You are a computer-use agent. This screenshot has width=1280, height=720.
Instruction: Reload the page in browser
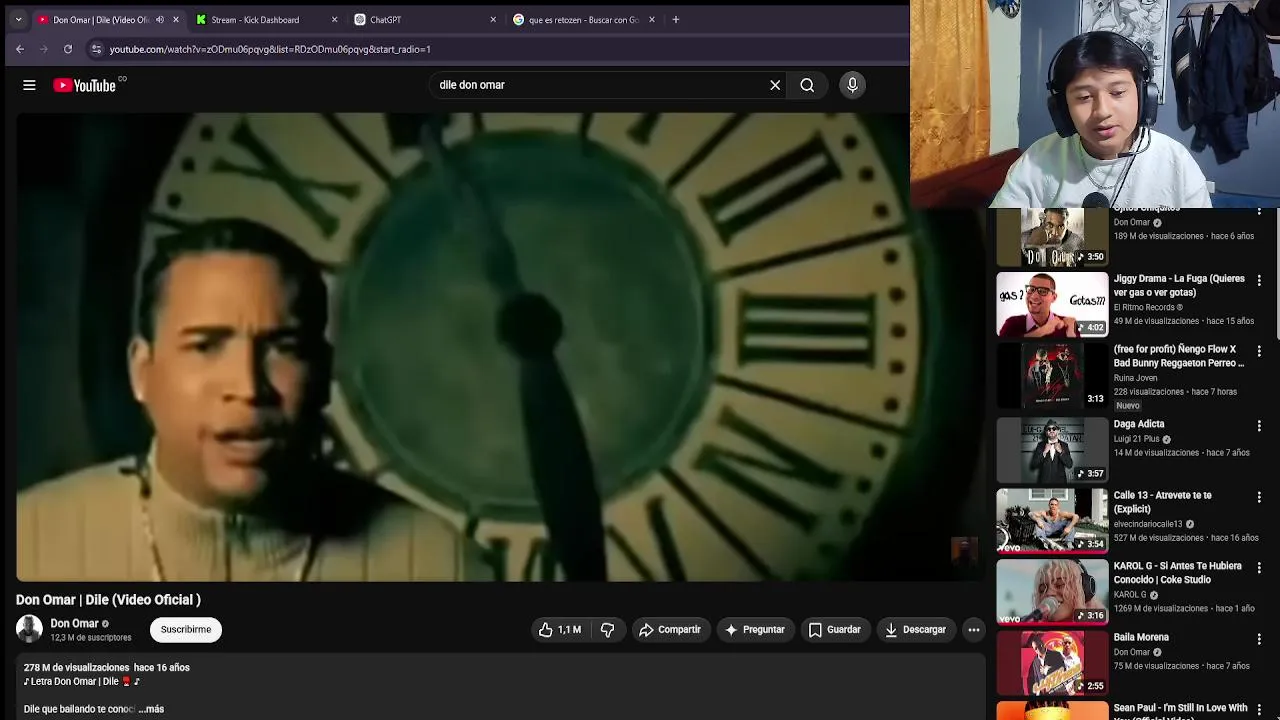click(x=68, y=49)
